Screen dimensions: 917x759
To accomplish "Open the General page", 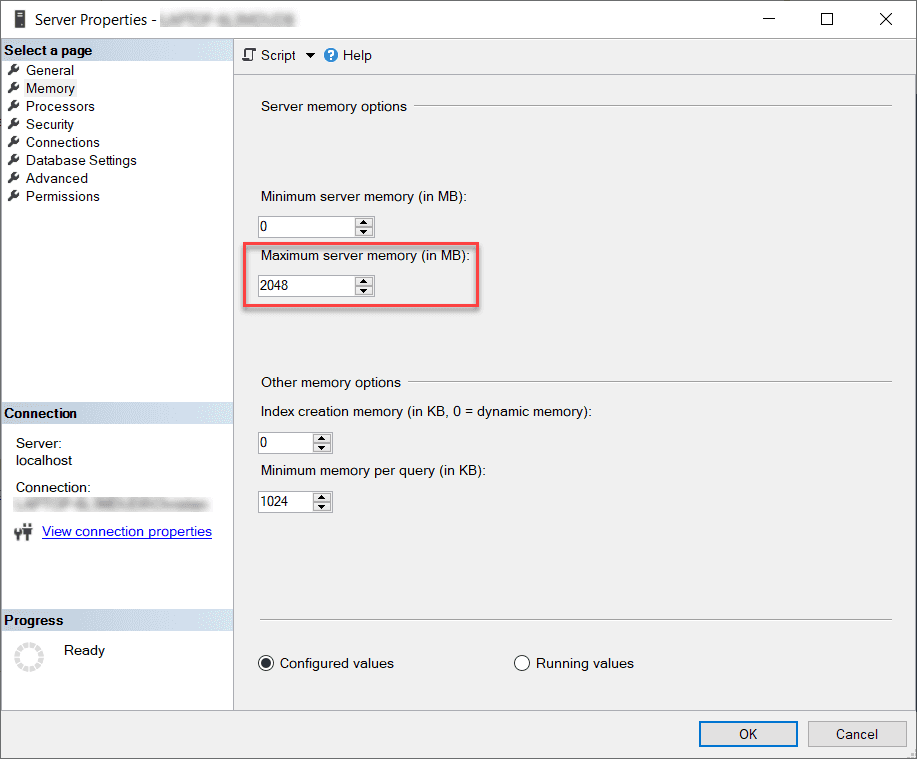I will pyautogui.click(x=49, y=70).
